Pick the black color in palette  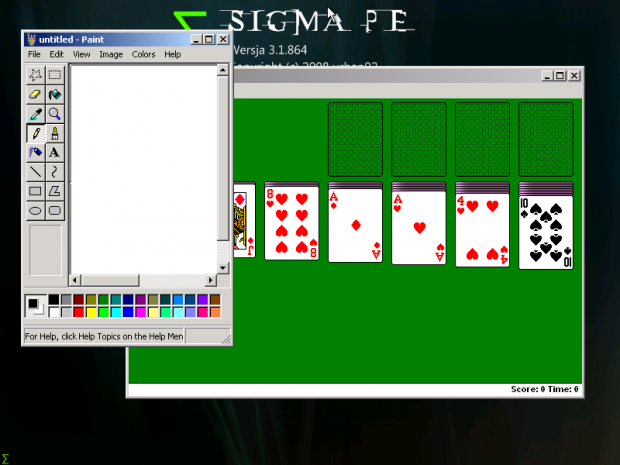[x=54, y=299]
